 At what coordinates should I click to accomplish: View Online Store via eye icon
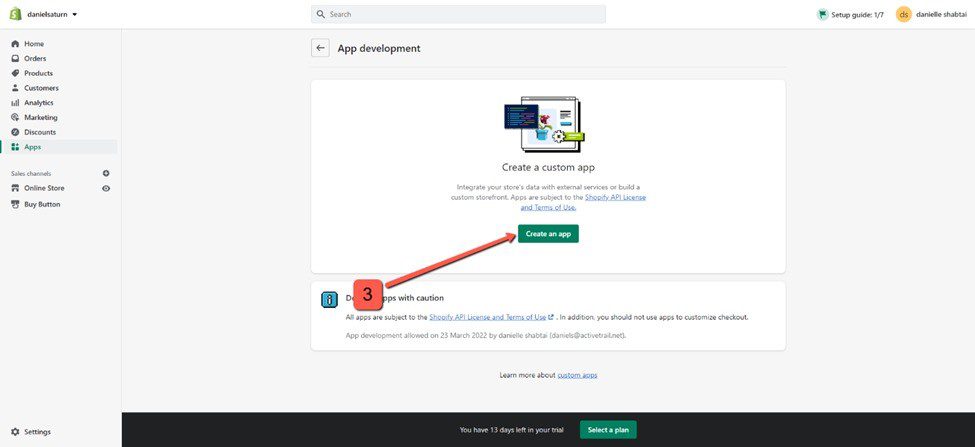click(x=106, y=188)
